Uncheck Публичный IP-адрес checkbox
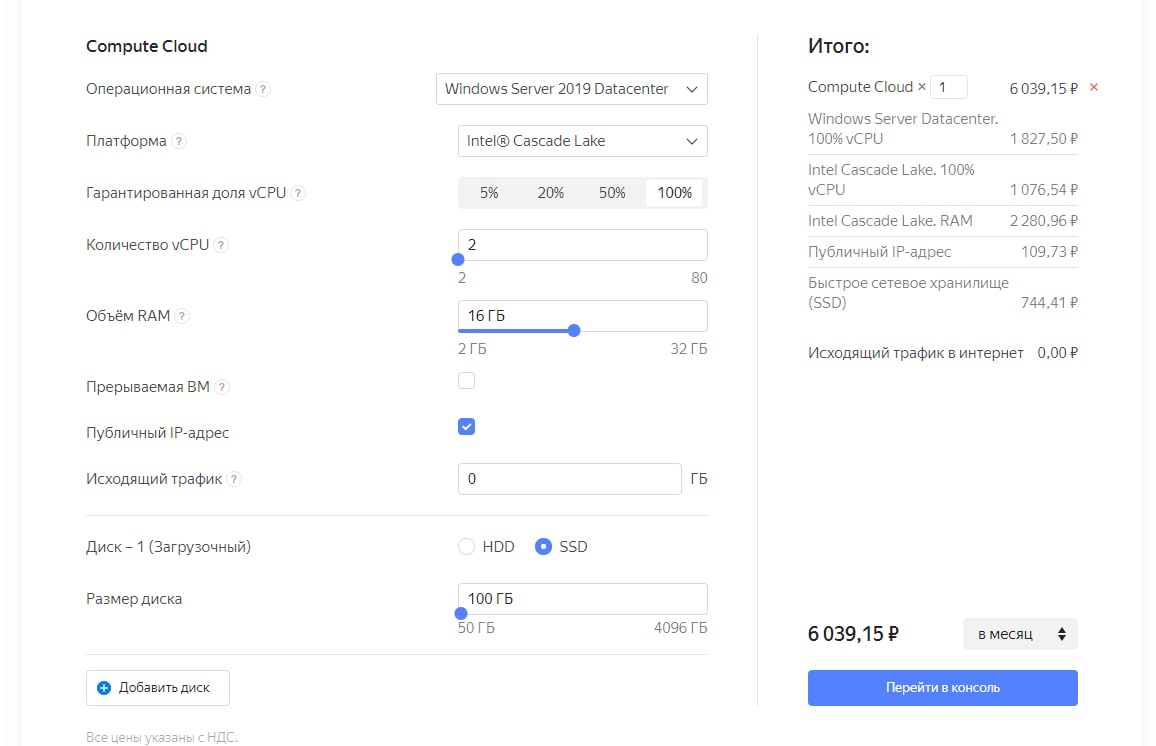 466,427
